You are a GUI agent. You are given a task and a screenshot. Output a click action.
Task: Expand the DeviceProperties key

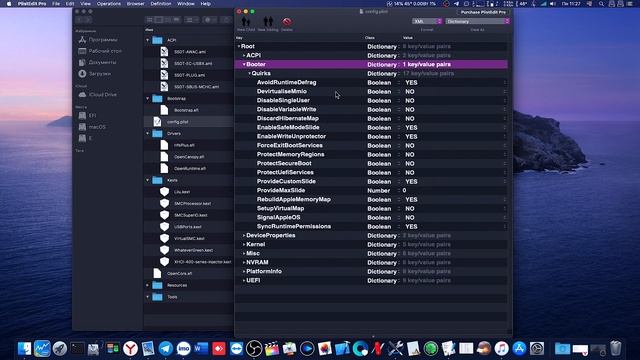(244, 236)
